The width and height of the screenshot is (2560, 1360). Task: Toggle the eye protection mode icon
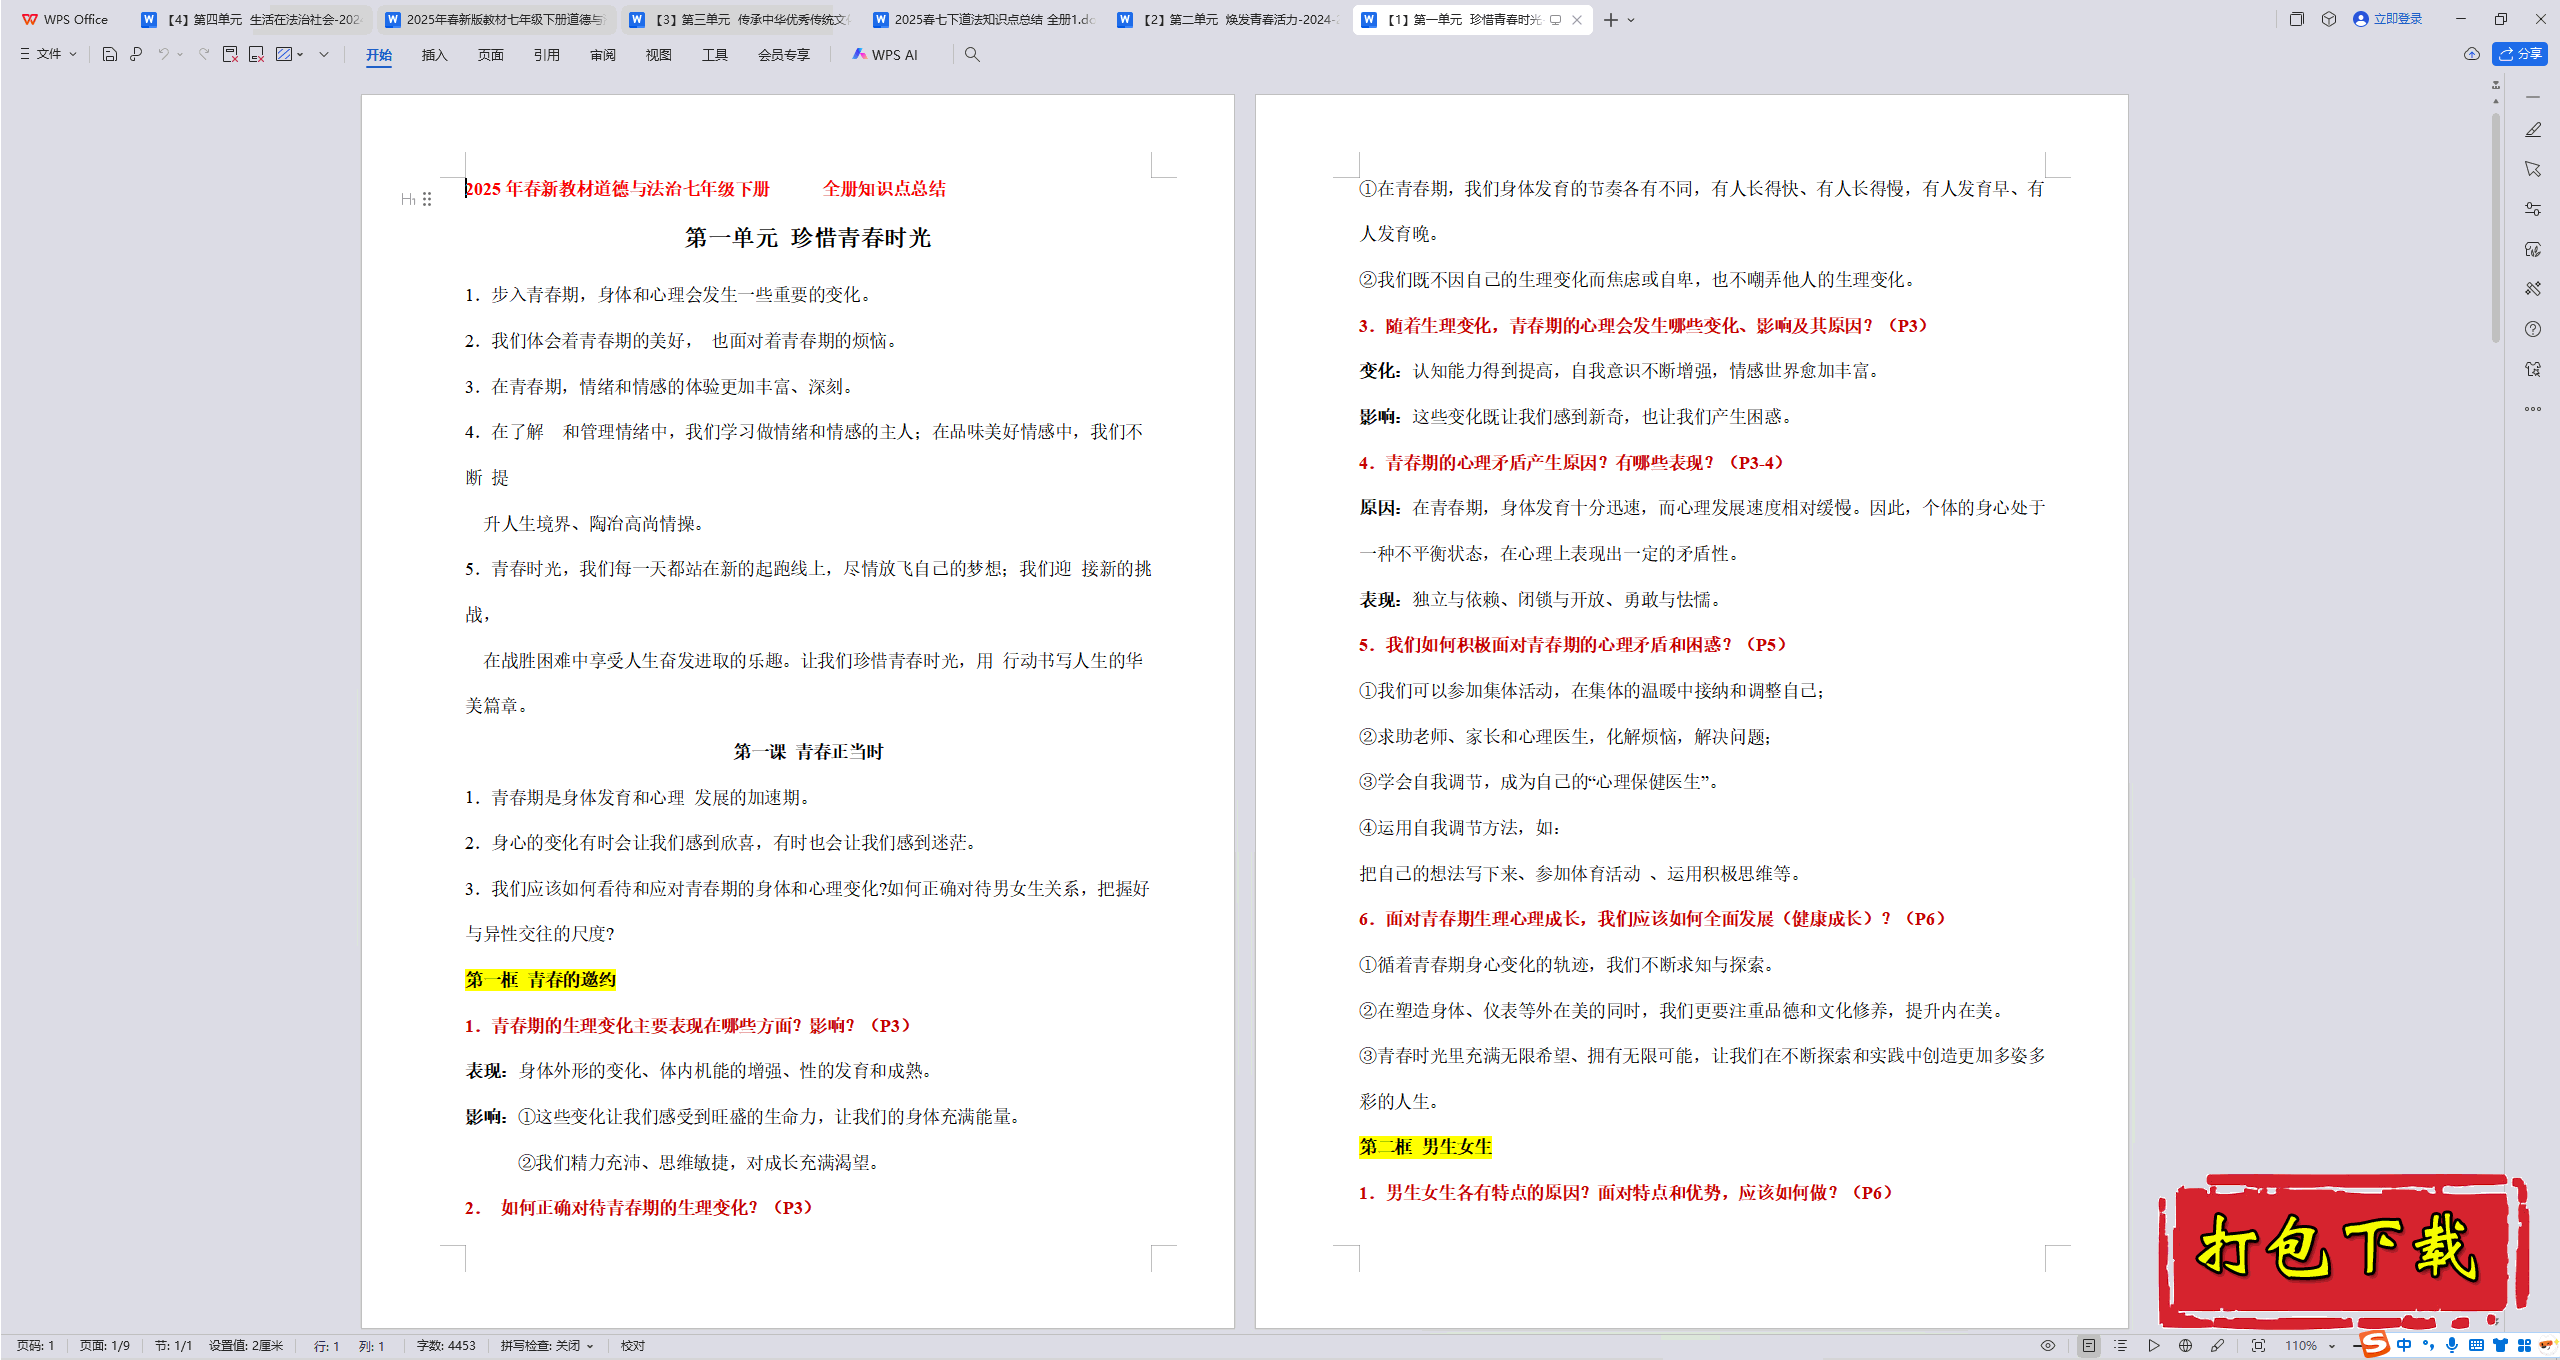pos(2048,1346)
